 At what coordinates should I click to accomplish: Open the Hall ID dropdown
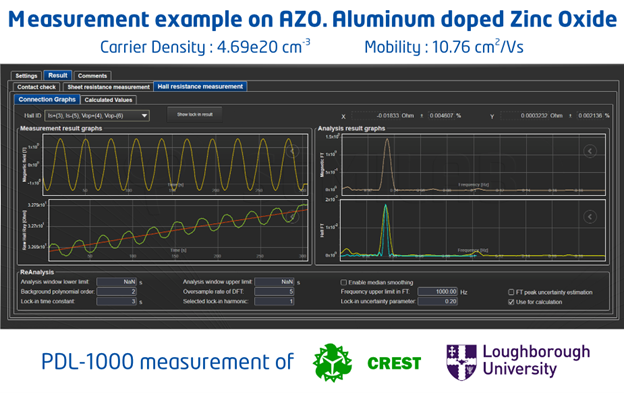click(97, 116)
